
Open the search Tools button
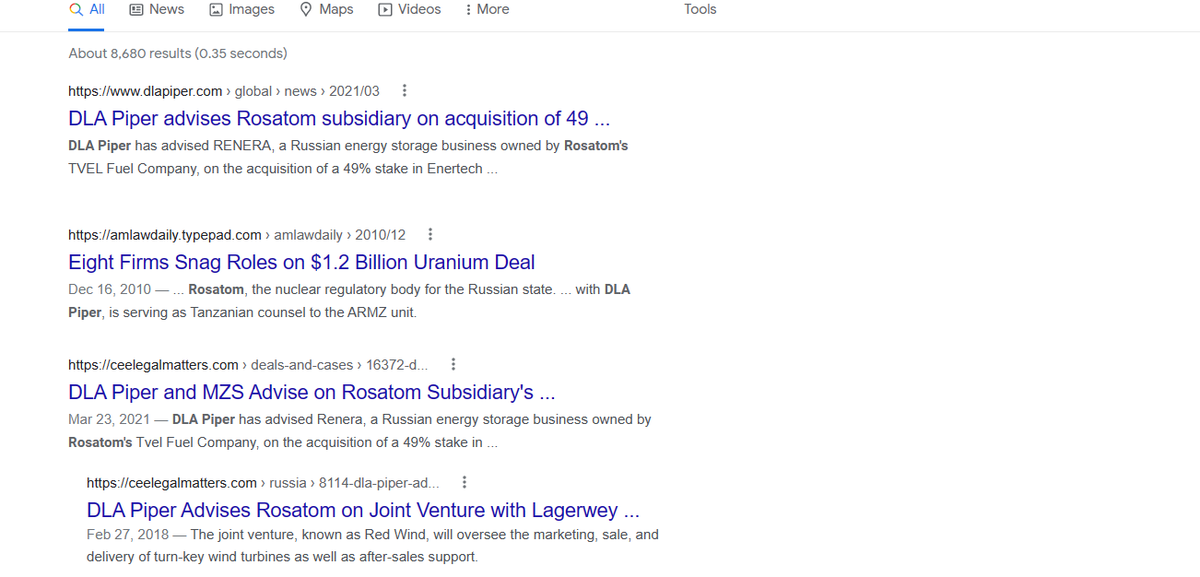click(700, 9)
